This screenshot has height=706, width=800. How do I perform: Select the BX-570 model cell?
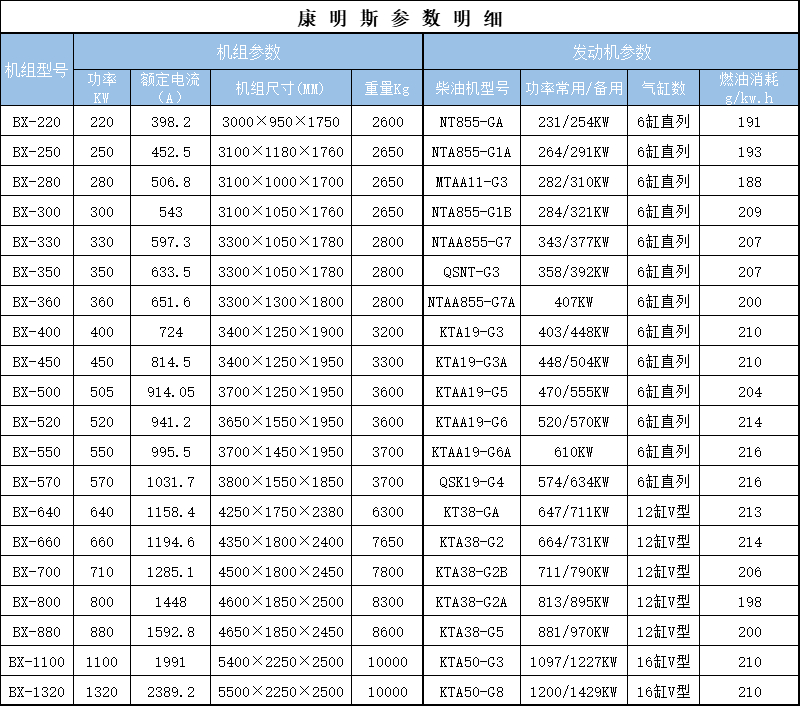tap(37, 482)
